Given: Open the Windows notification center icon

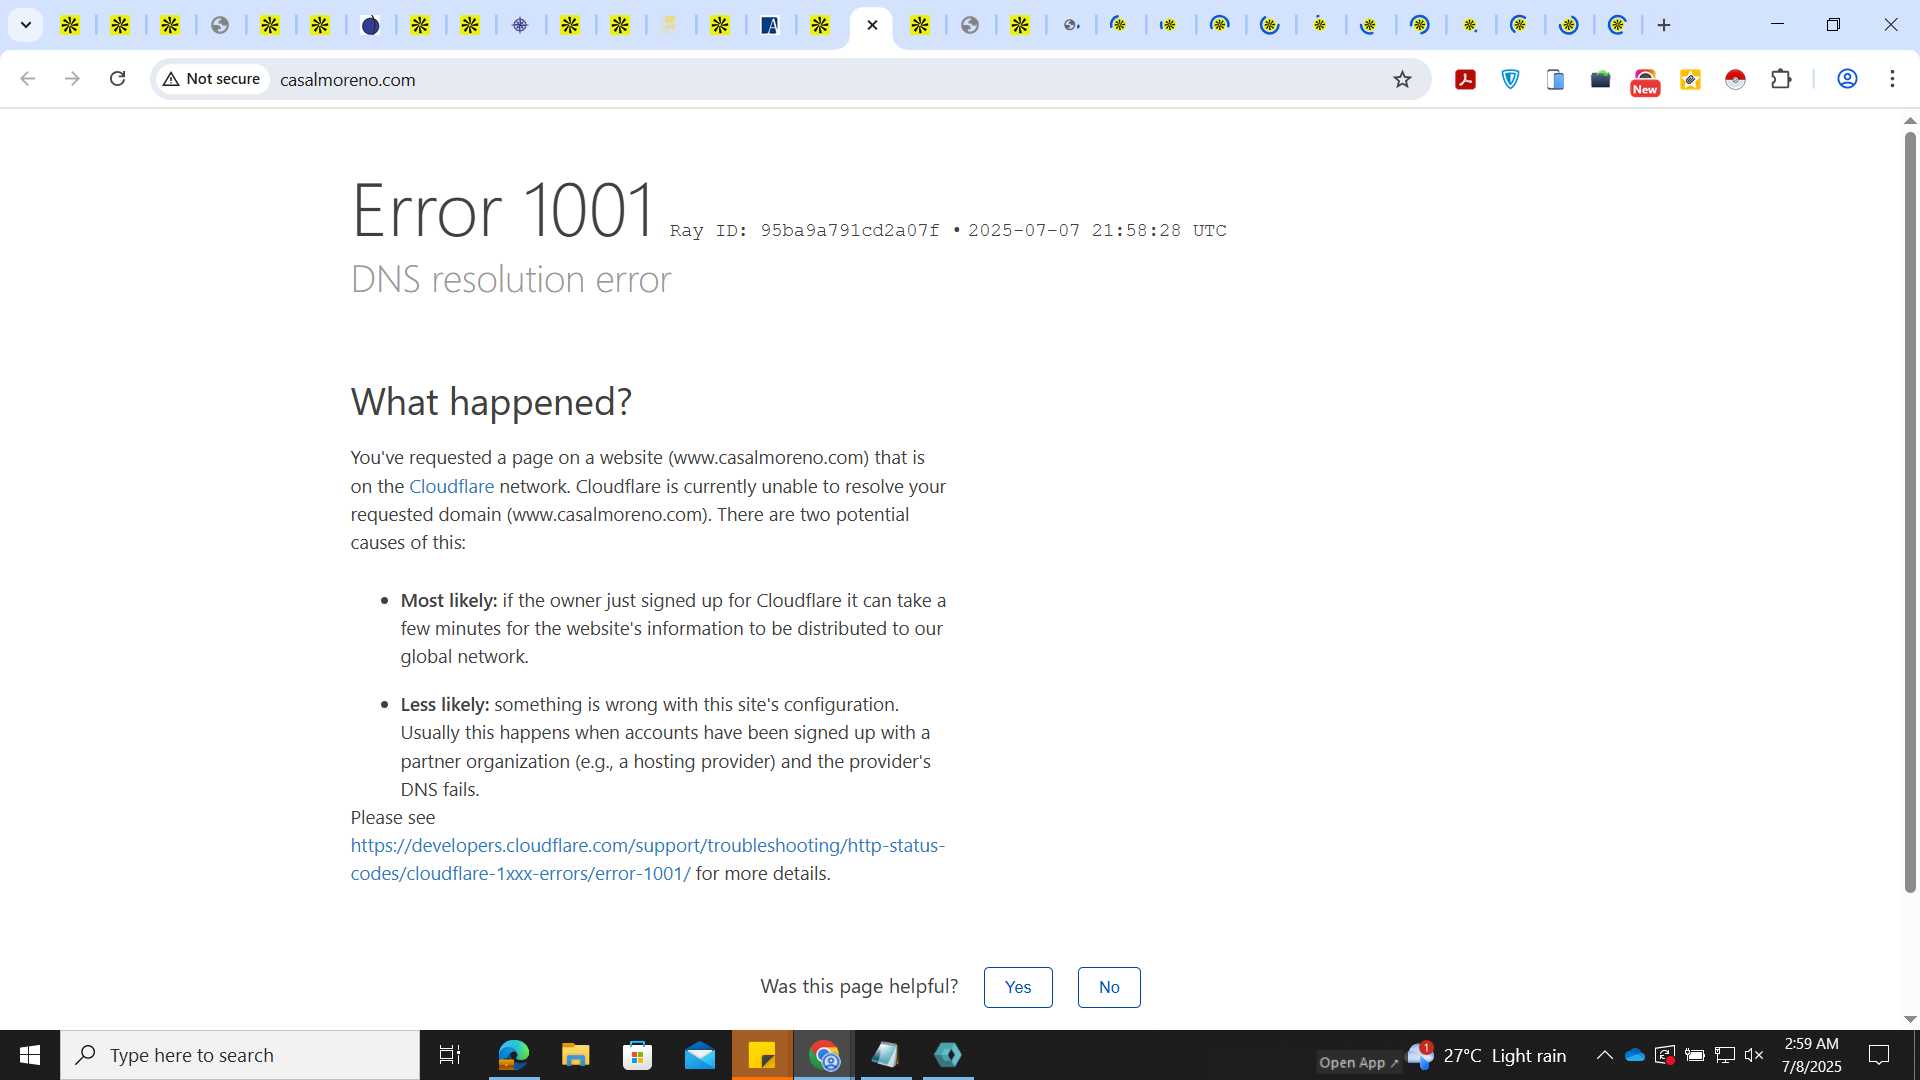Looking at the screenshot, I should (x=1879, y=1055).
